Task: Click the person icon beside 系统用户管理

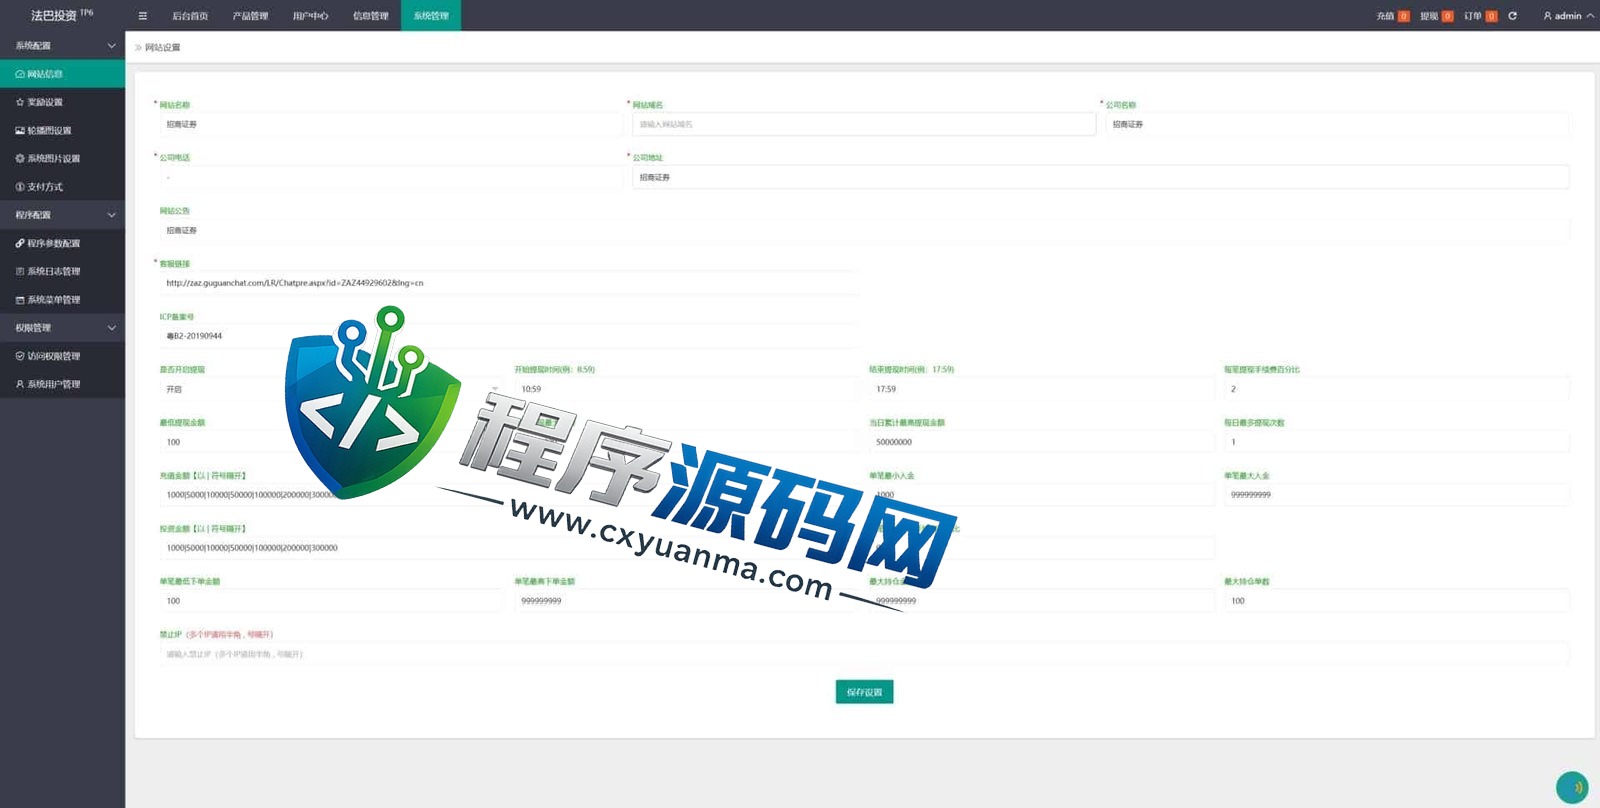Action: pyautogui.click(x=19, y=384)
